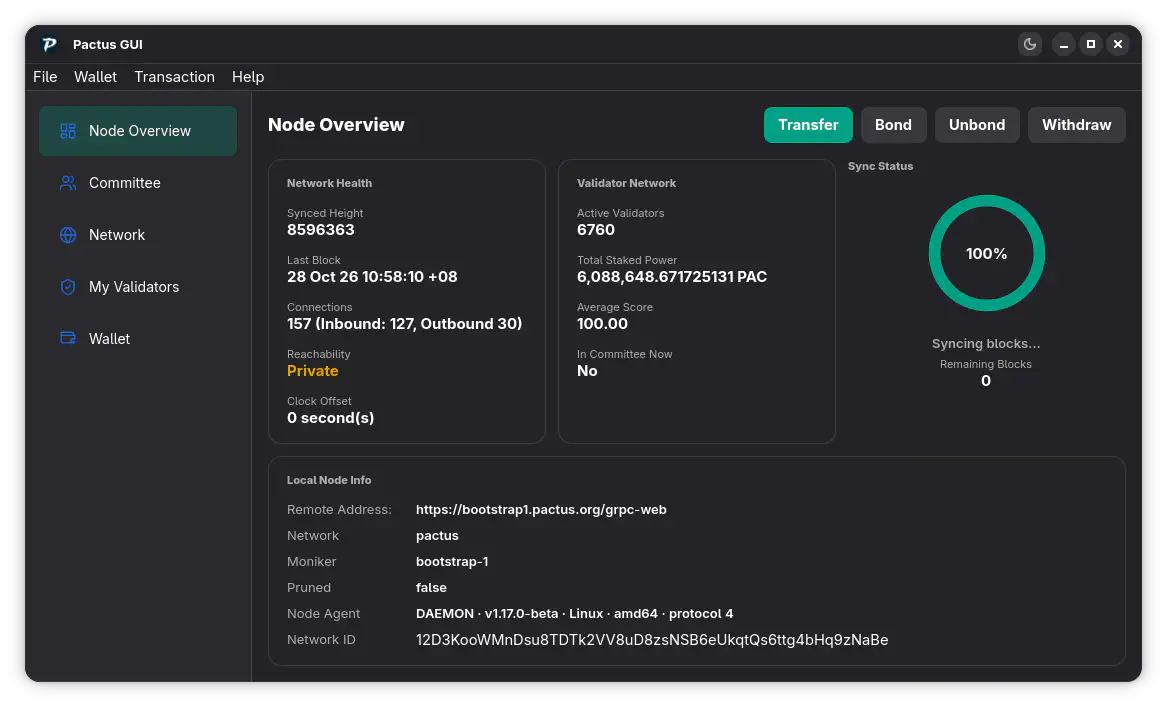Click the Unbond button
1167x707 pixels.
coord(977,125)
